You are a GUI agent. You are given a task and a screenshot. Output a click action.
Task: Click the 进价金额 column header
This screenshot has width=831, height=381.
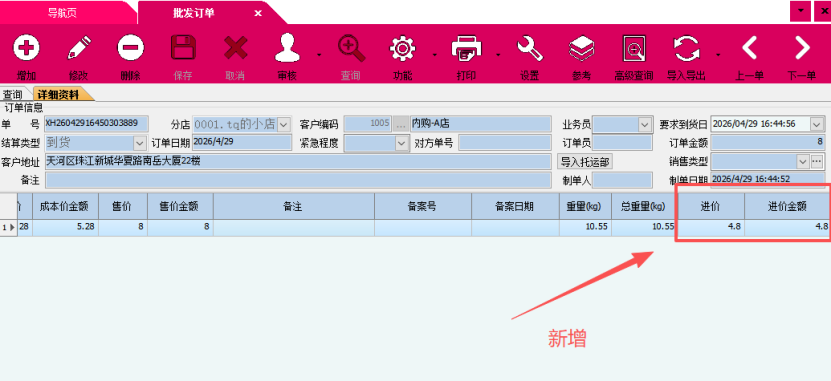click(788, 207)
